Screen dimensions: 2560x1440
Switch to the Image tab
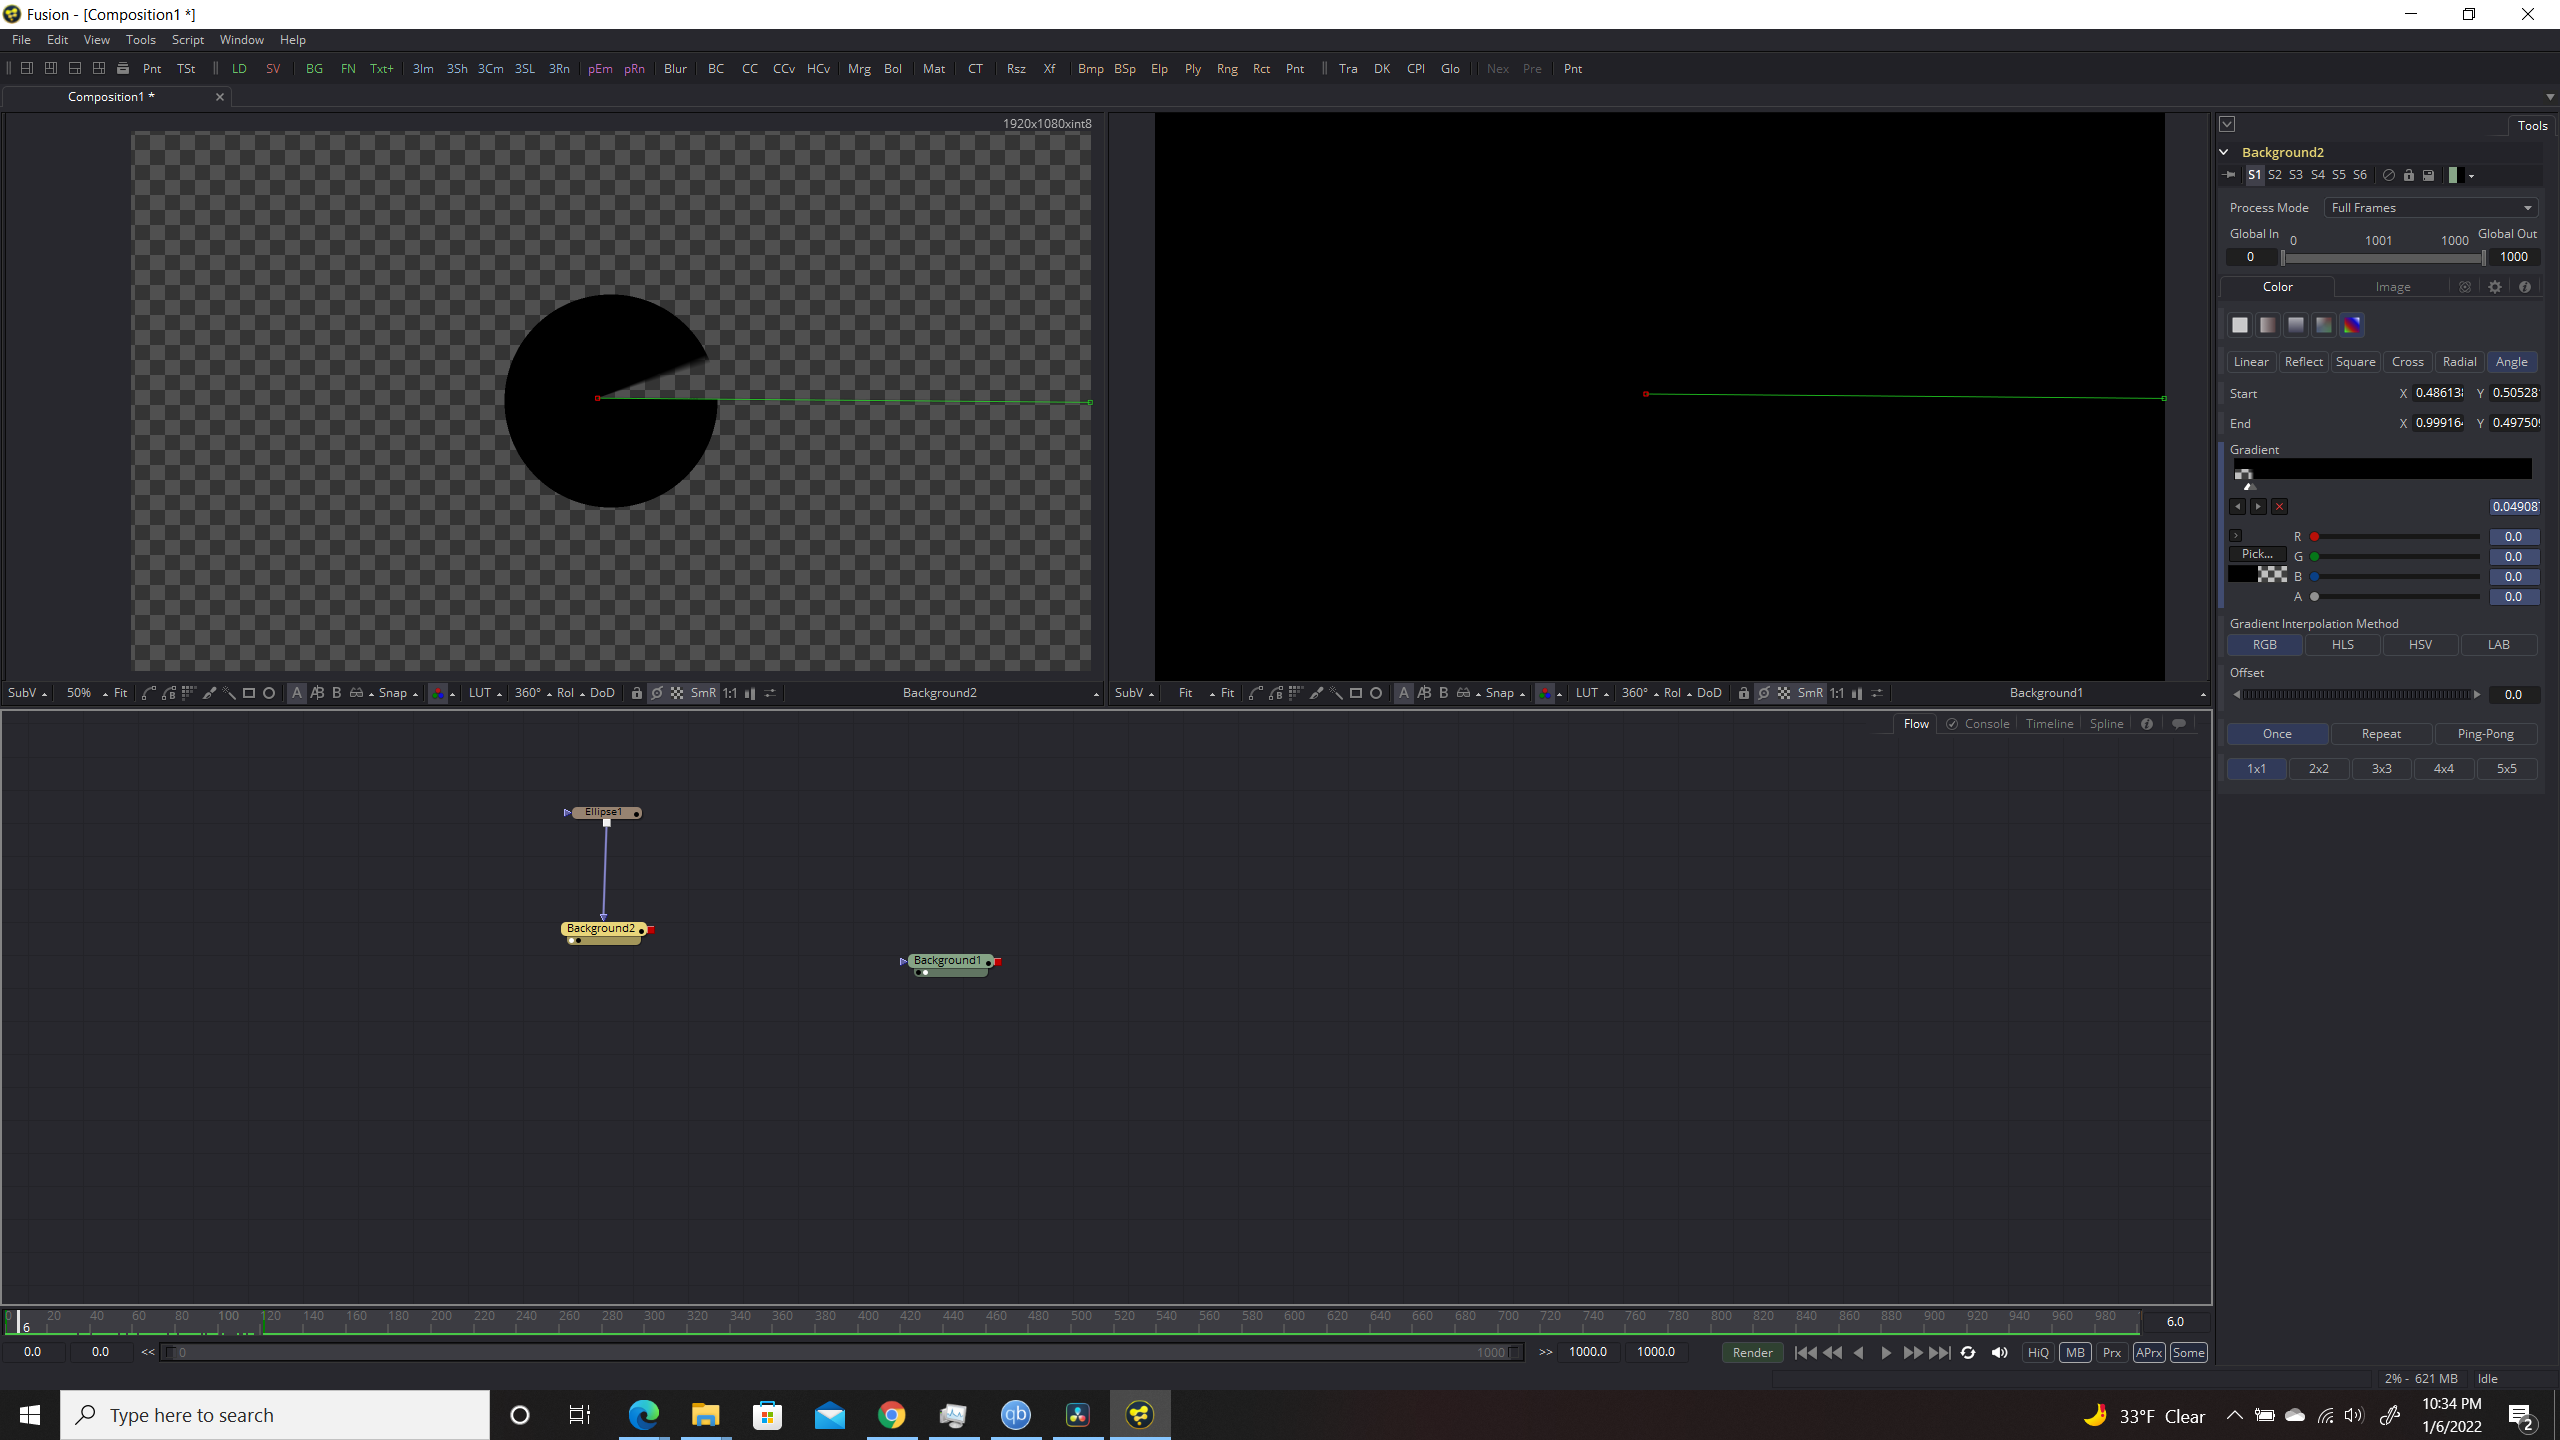tap(2393, 287)
